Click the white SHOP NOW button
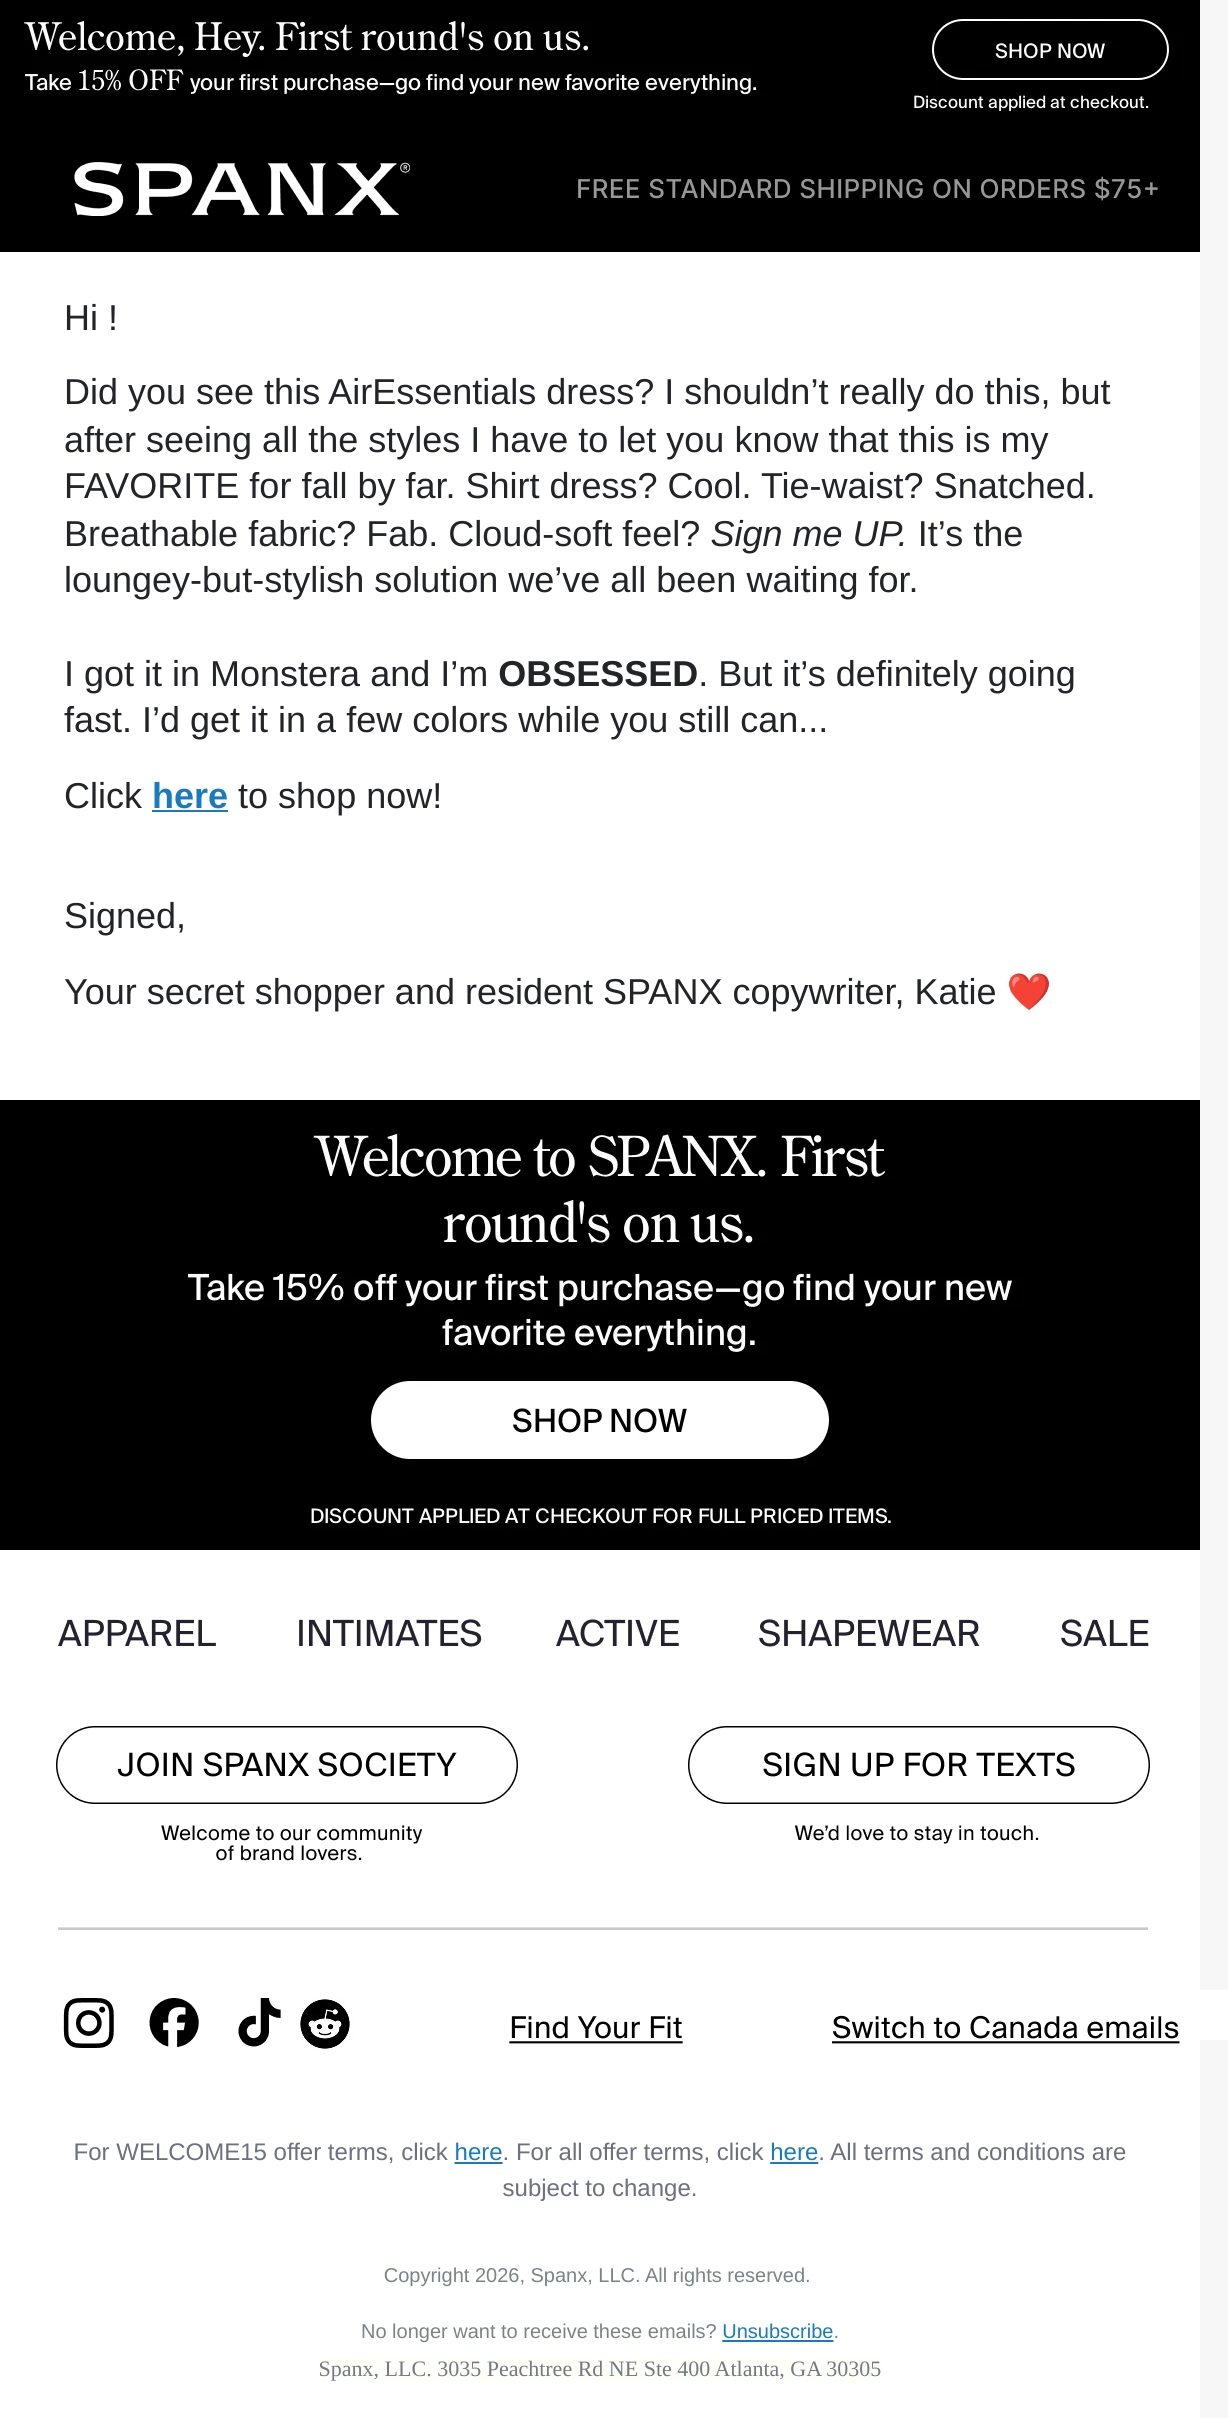 coord(599,1420)
